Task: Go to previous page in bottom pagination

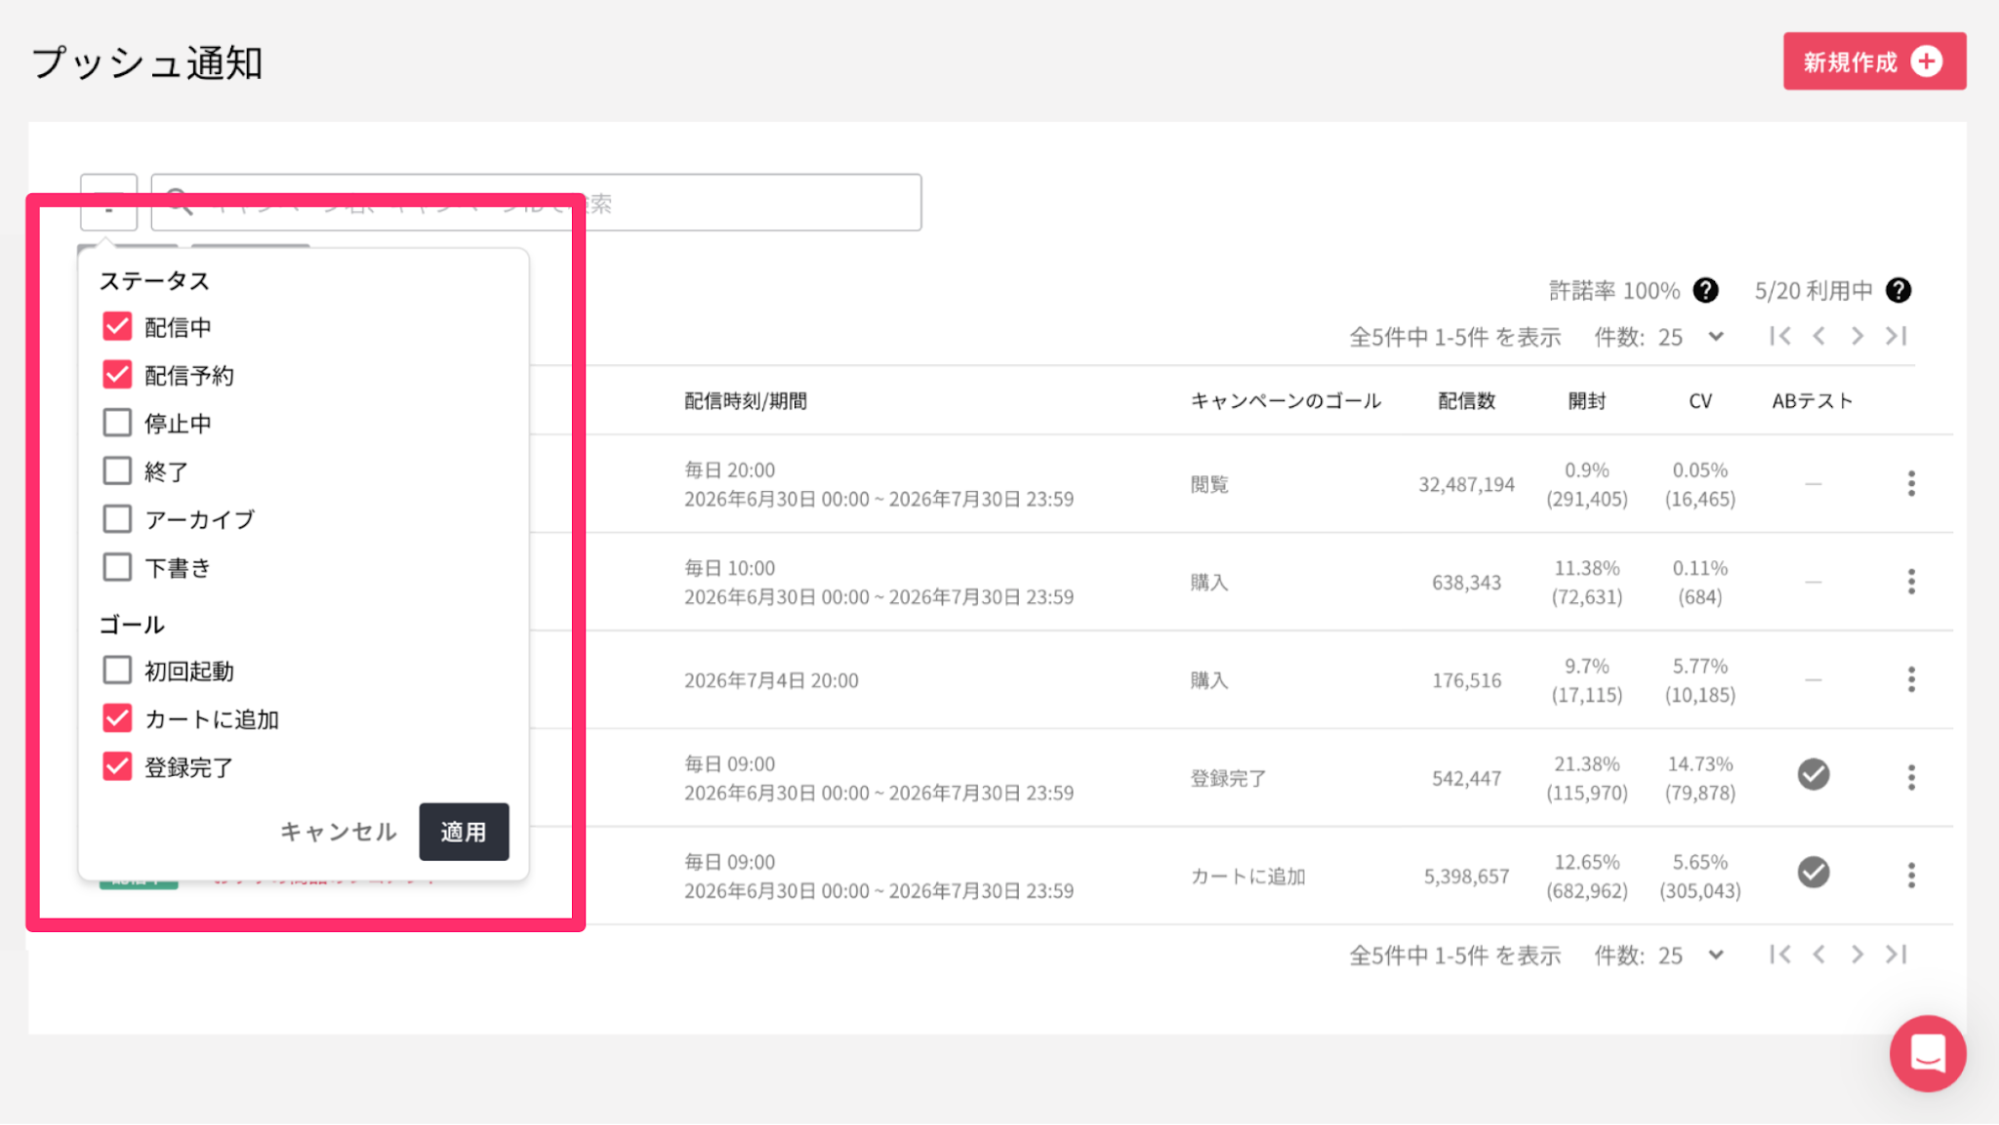Action: [1819, 954]
